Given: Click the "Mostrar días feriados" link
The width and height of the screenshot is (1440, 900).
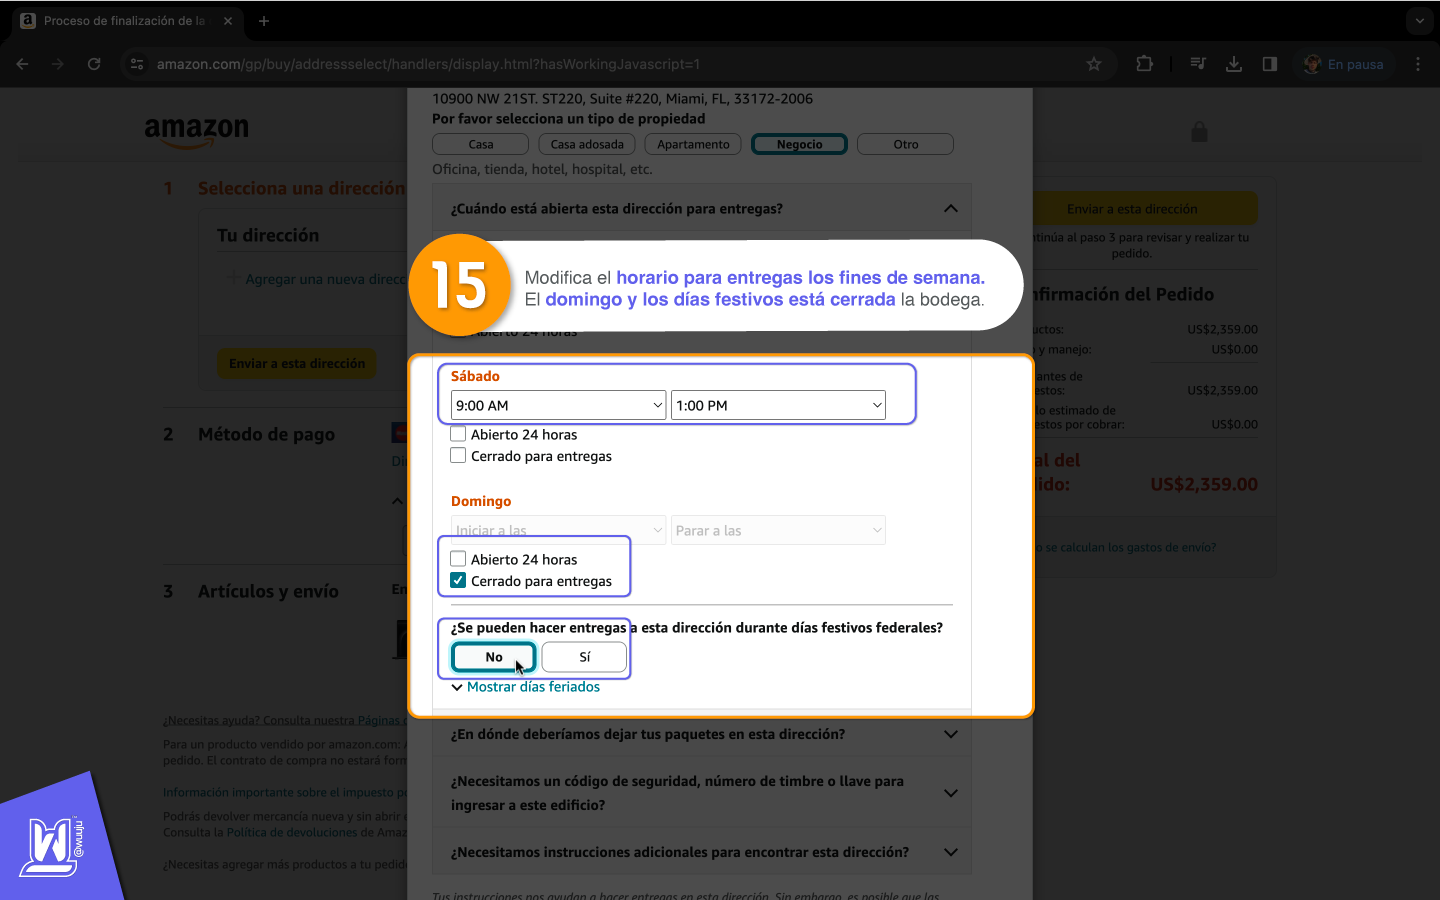Looking at the screenshot, I should click(x=533, y=687).
